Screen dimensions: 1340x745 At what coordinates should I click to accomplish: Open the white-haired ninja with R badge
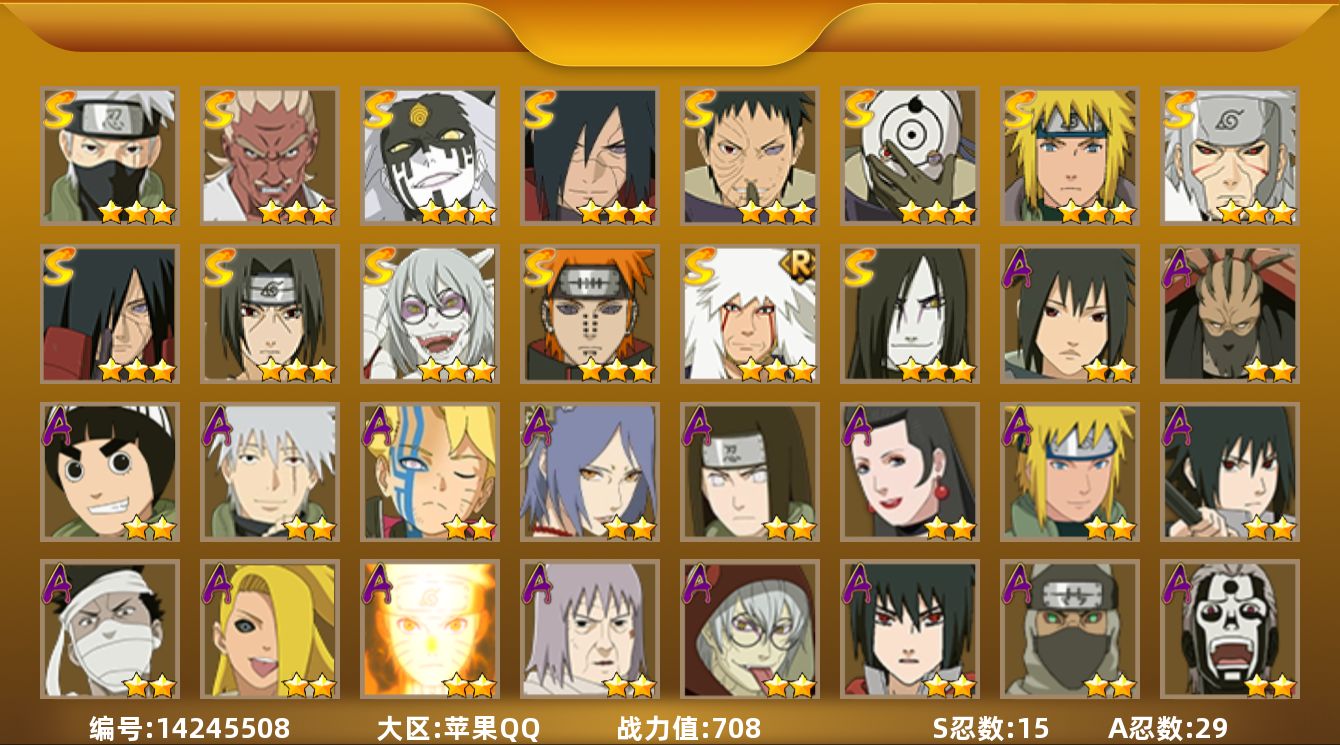tap(750, 314)
